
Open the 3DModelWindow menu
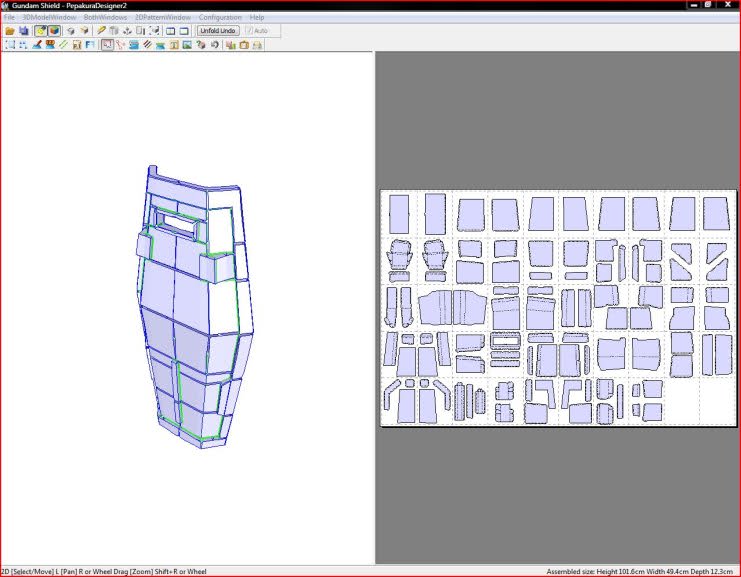coord(49,17)
